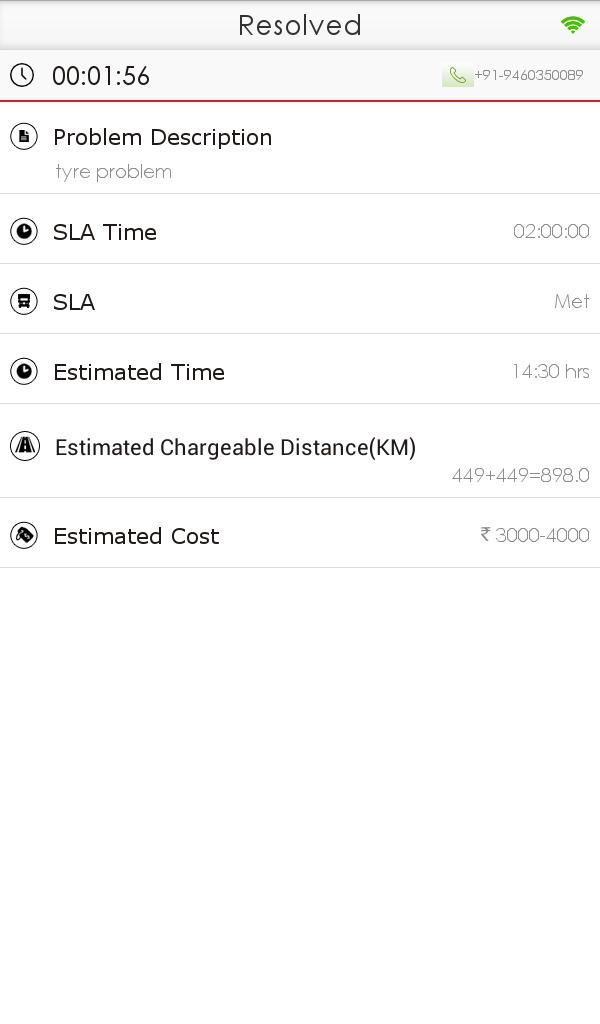The image size is (600, 1024).
Task: Tap the SLA status value Met
Action: pyautogui.click(x=571, y=301)
